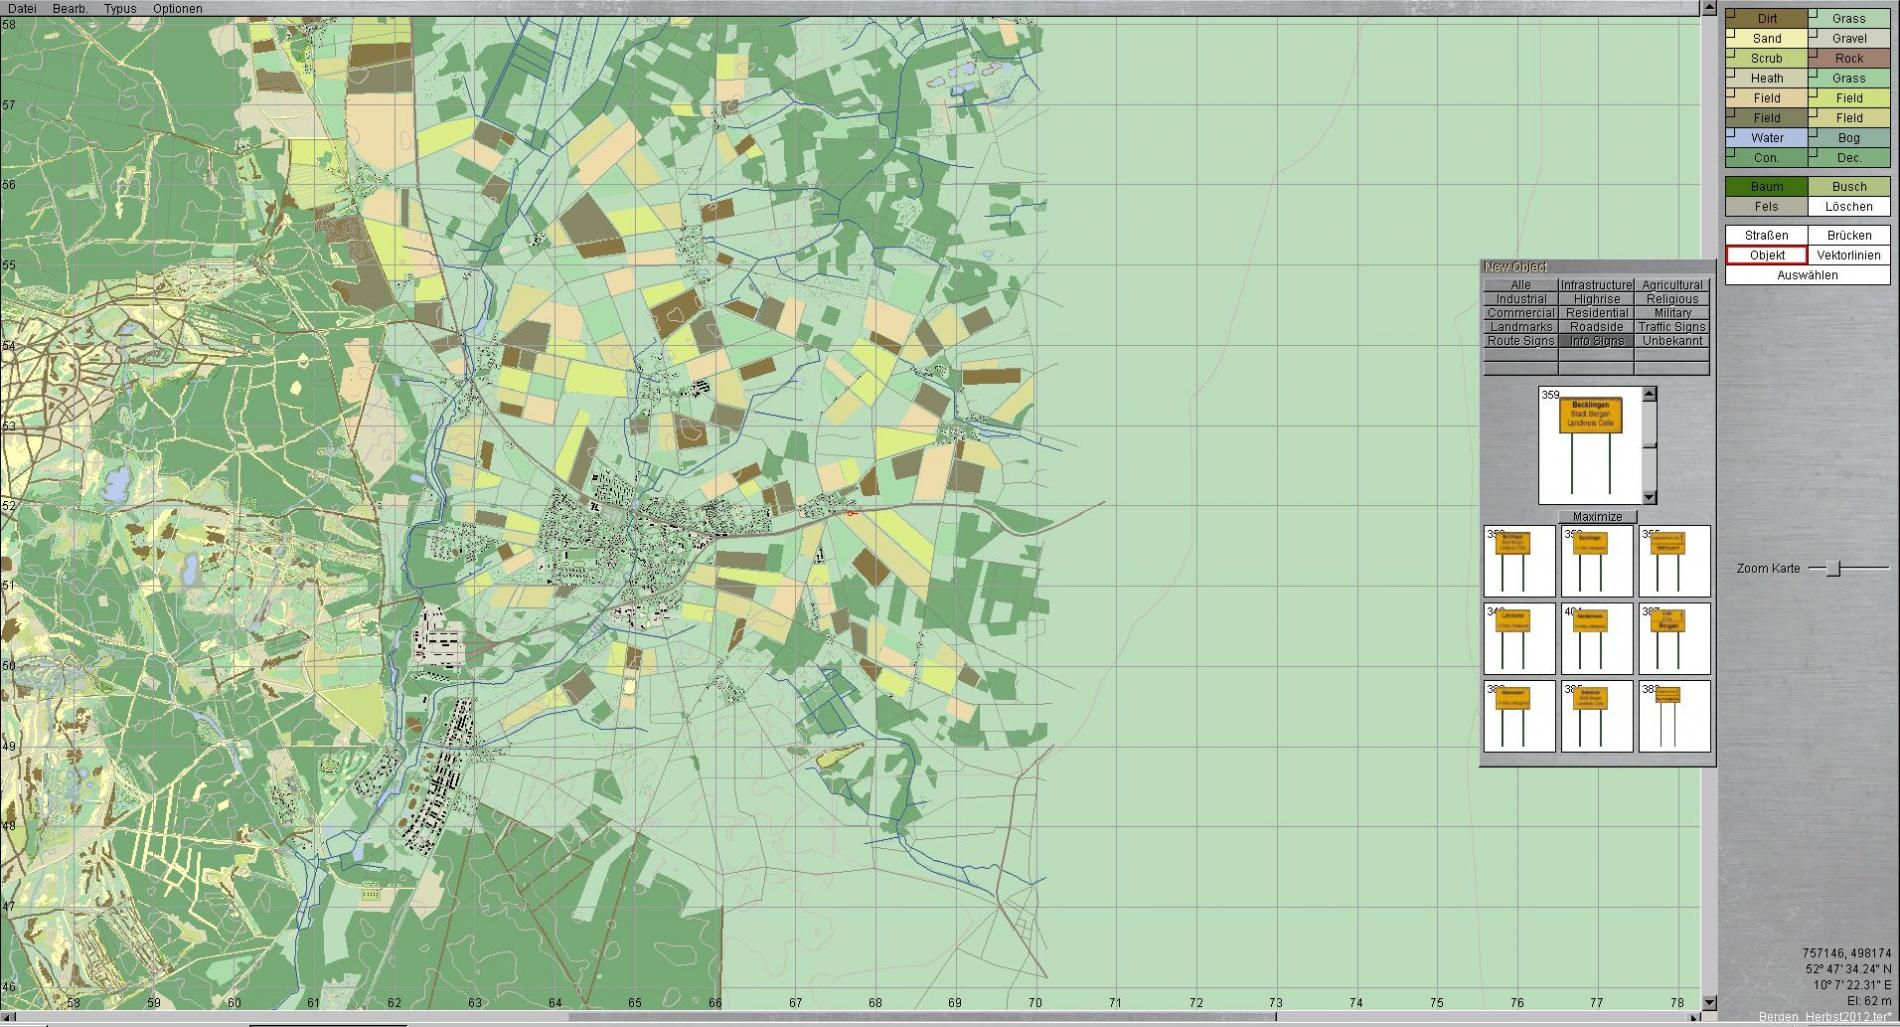Open the Datei menu
The height and width of the screenshot is (1027, 1900).
[22, 8]
